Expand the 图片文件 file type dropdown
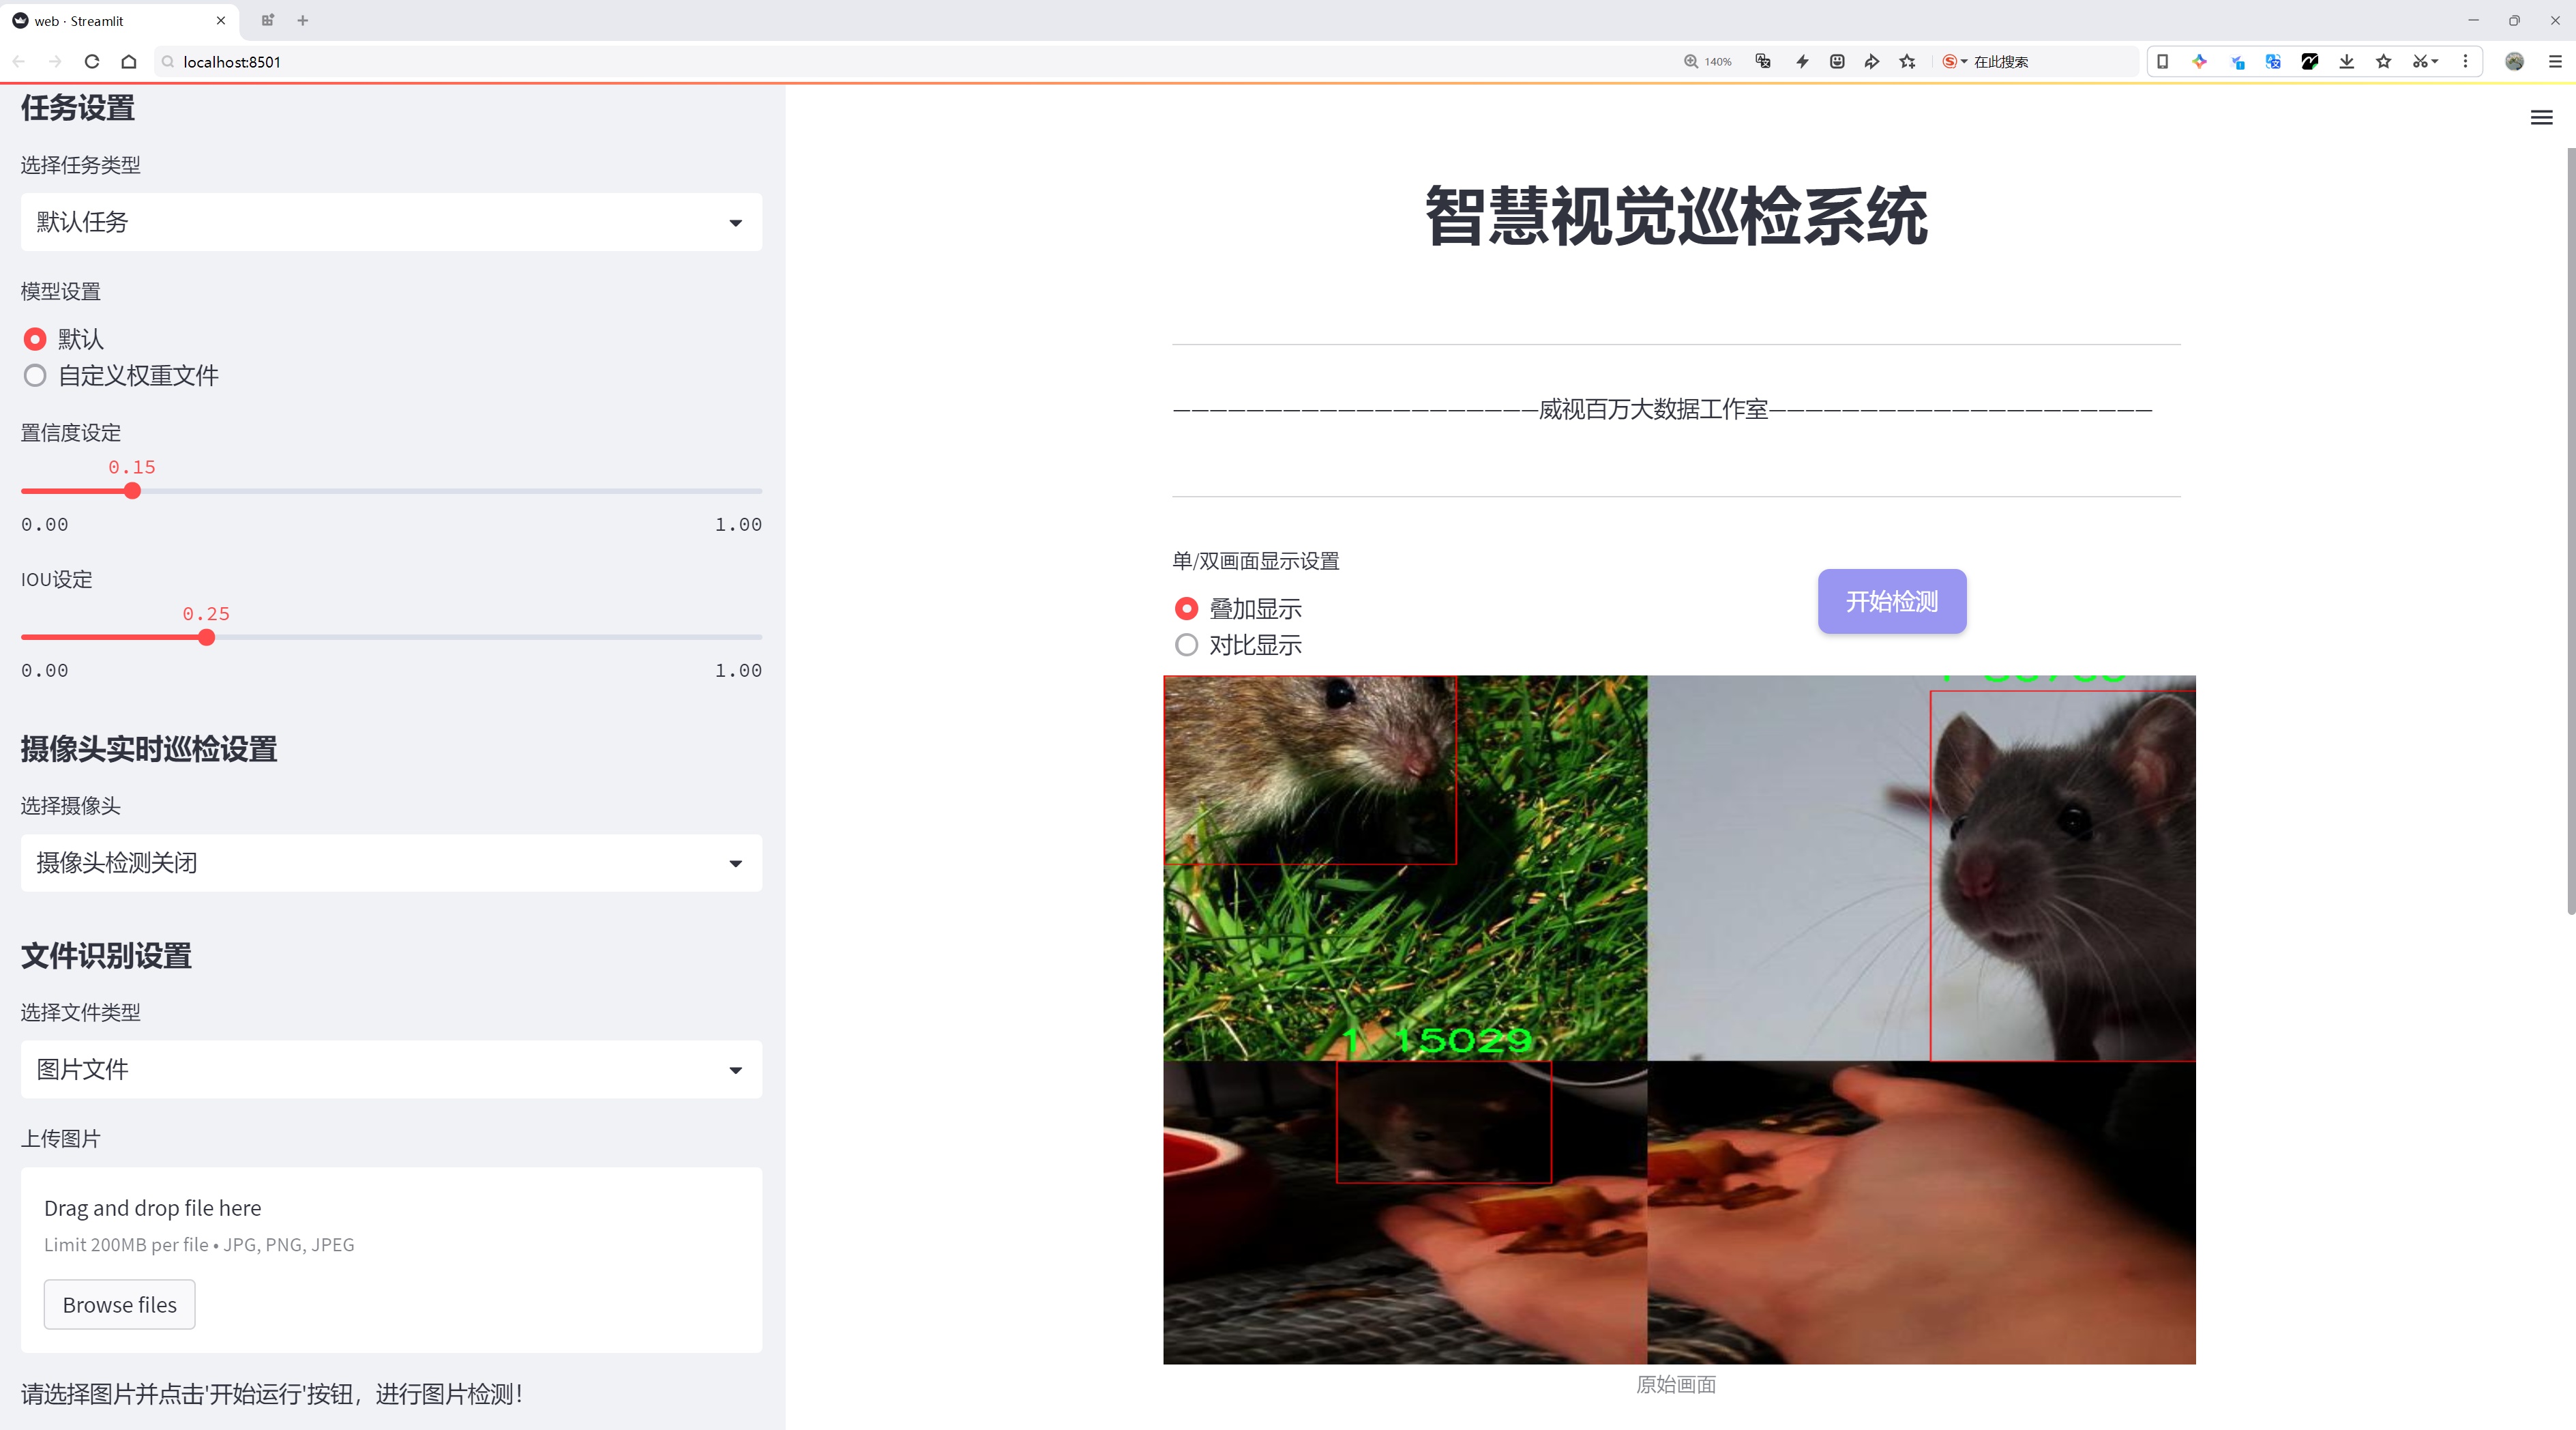Viewport: 2576px width, 1430px height. [x=391, y=1069]
